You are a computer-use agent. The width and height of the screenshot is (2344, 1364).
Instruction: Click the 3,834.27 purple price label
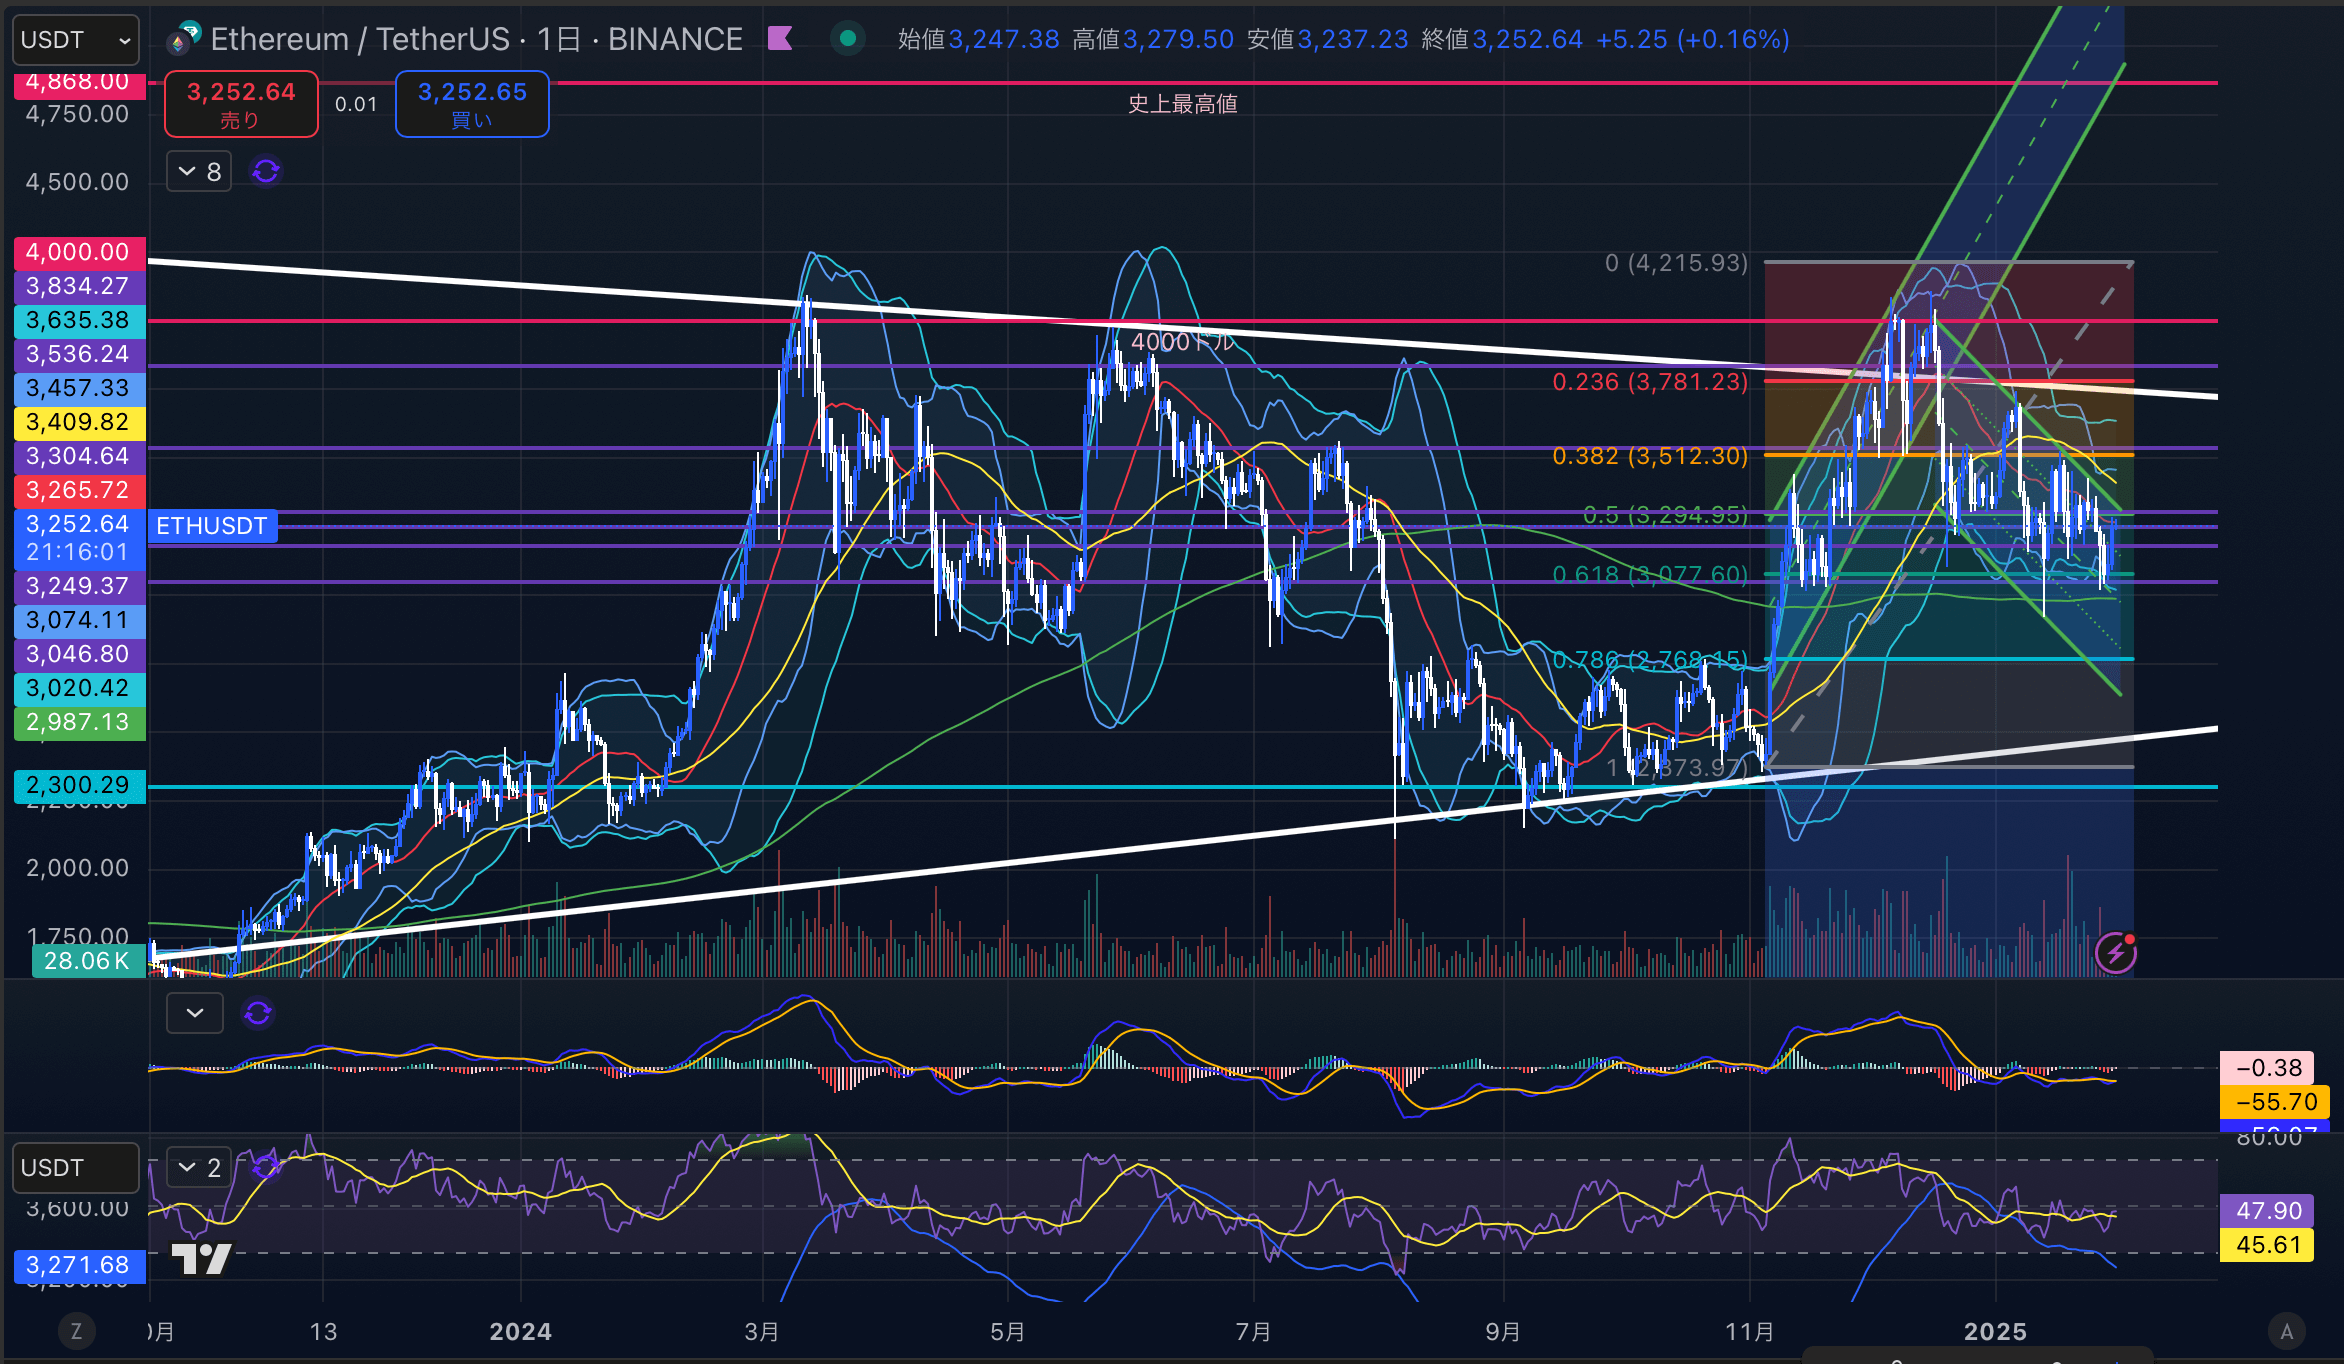[x=79, y=286]
